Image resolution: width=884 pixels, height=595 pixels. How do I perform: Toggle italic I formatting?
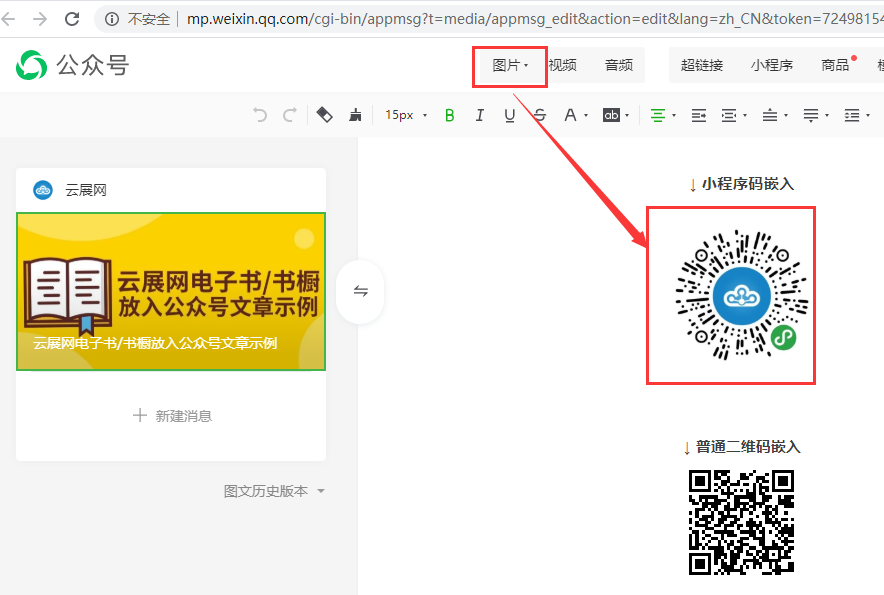pos(480,115)
